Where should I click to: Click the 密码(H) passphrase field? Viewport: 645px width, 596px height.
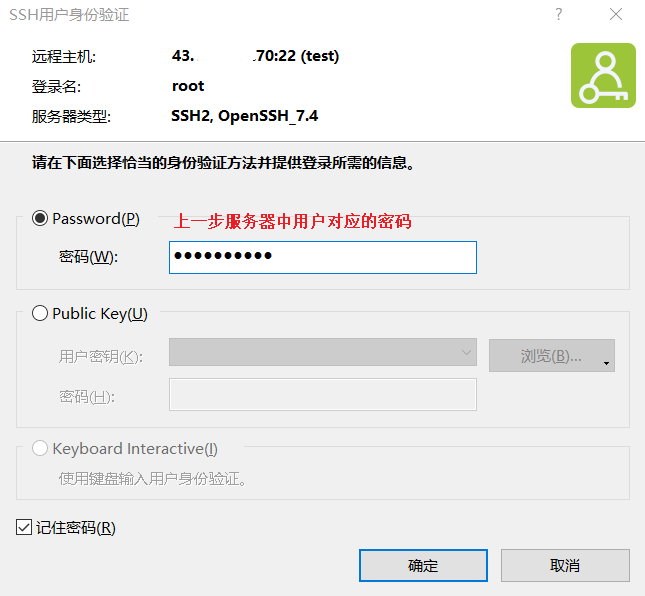(322, 395)
